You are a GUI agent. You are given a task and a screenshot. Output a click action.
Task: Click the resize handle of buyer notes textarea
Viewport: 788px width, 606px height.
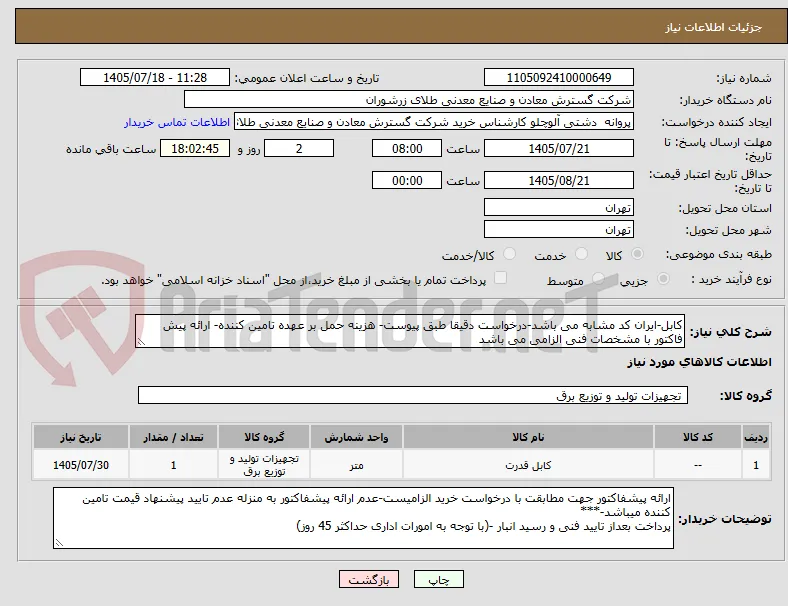59,543
